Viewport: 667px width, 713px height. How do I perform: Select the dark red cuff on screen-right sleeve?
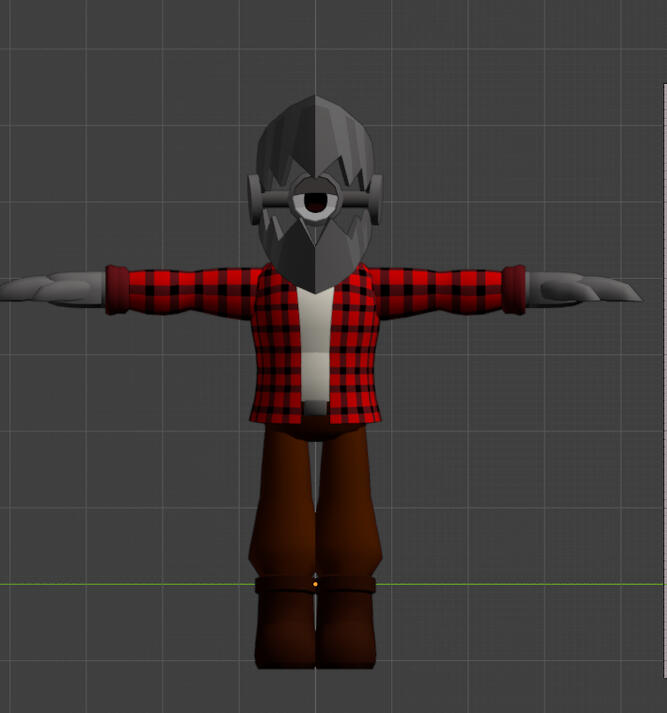514,290
